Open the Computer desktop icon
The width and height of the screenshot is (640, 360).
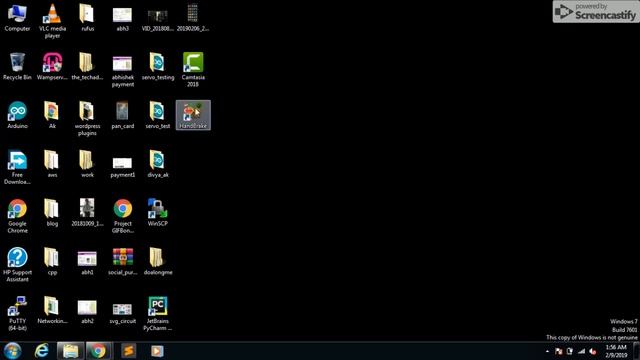point(17,18)
